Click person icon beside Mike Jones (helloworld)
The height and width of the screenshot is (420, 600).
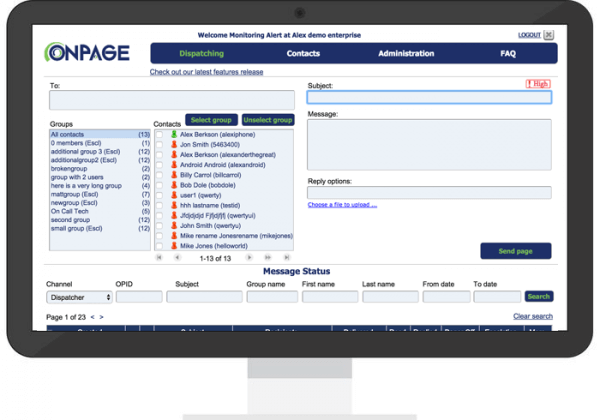pos(174,246)
